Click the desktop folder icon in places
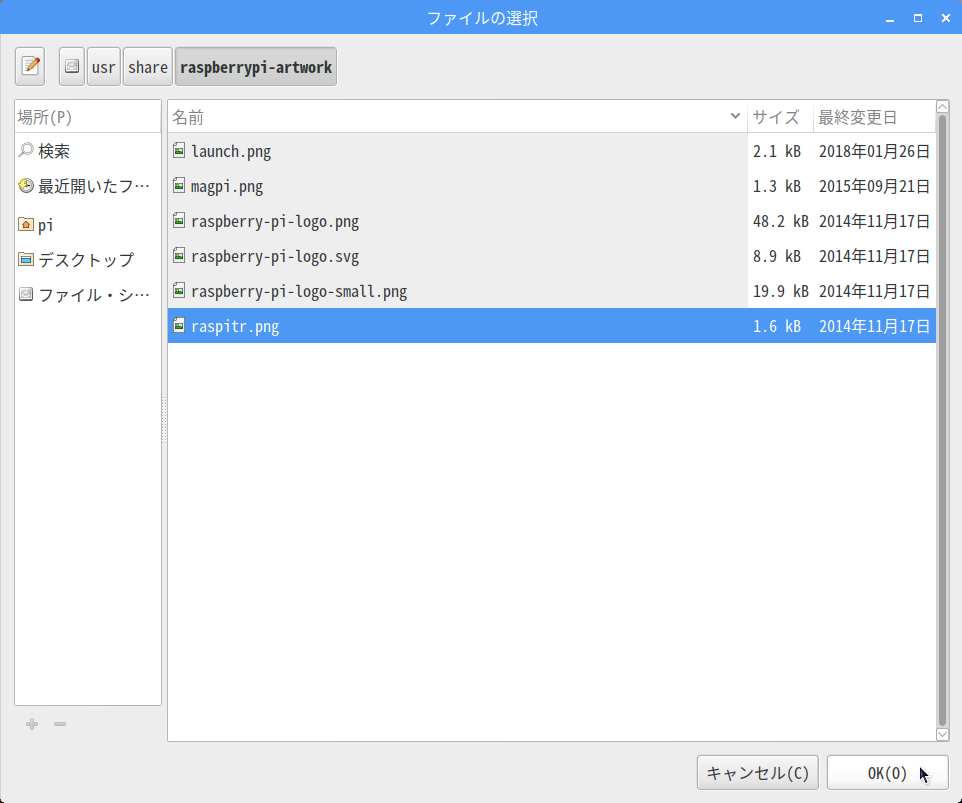 (x=26, y=259)
